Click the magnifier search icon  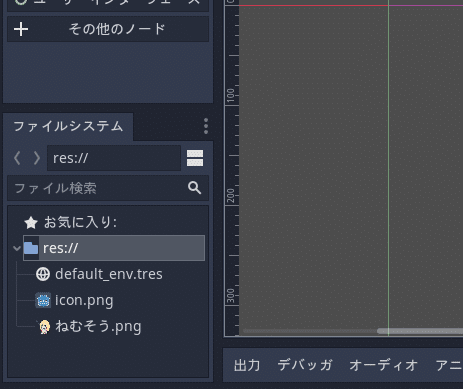tap(194, 188)
